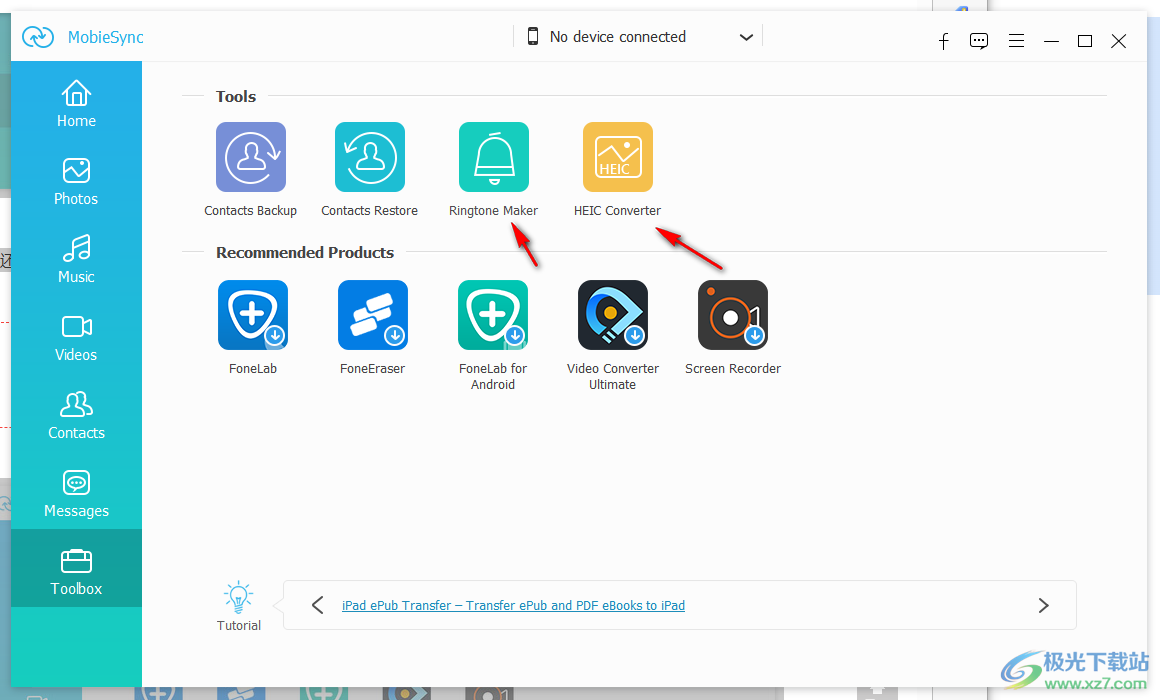Show the next tutorial link
1160x700 pixels.
coord(1043,605)
